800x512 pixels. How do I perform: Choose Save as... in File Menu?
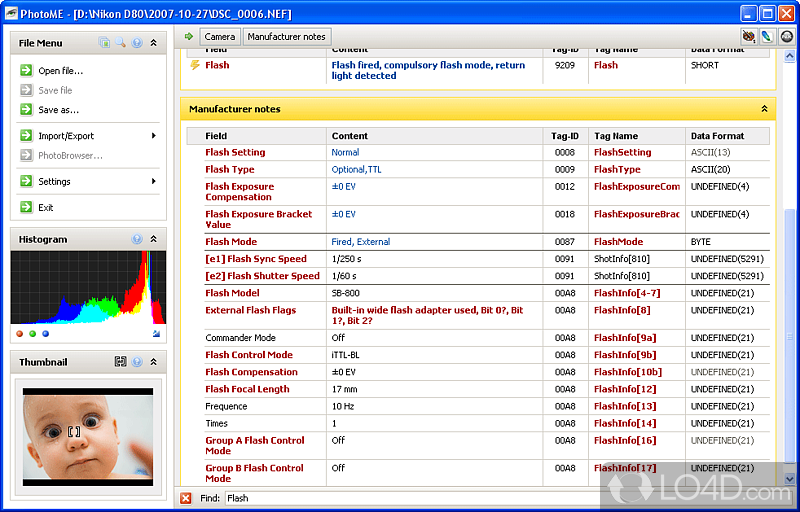59,110
